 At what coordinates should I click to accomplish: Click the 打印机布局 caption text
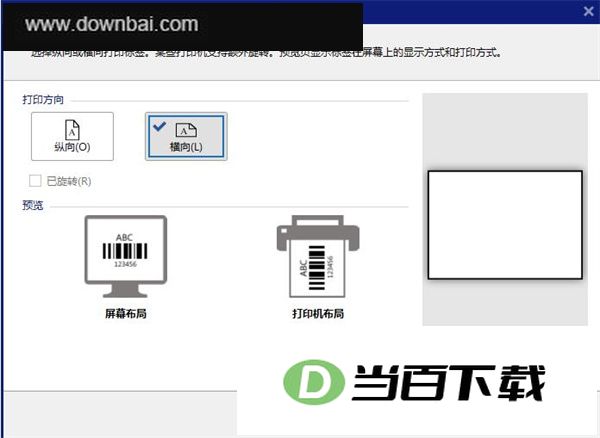click(x=318, y=314)
